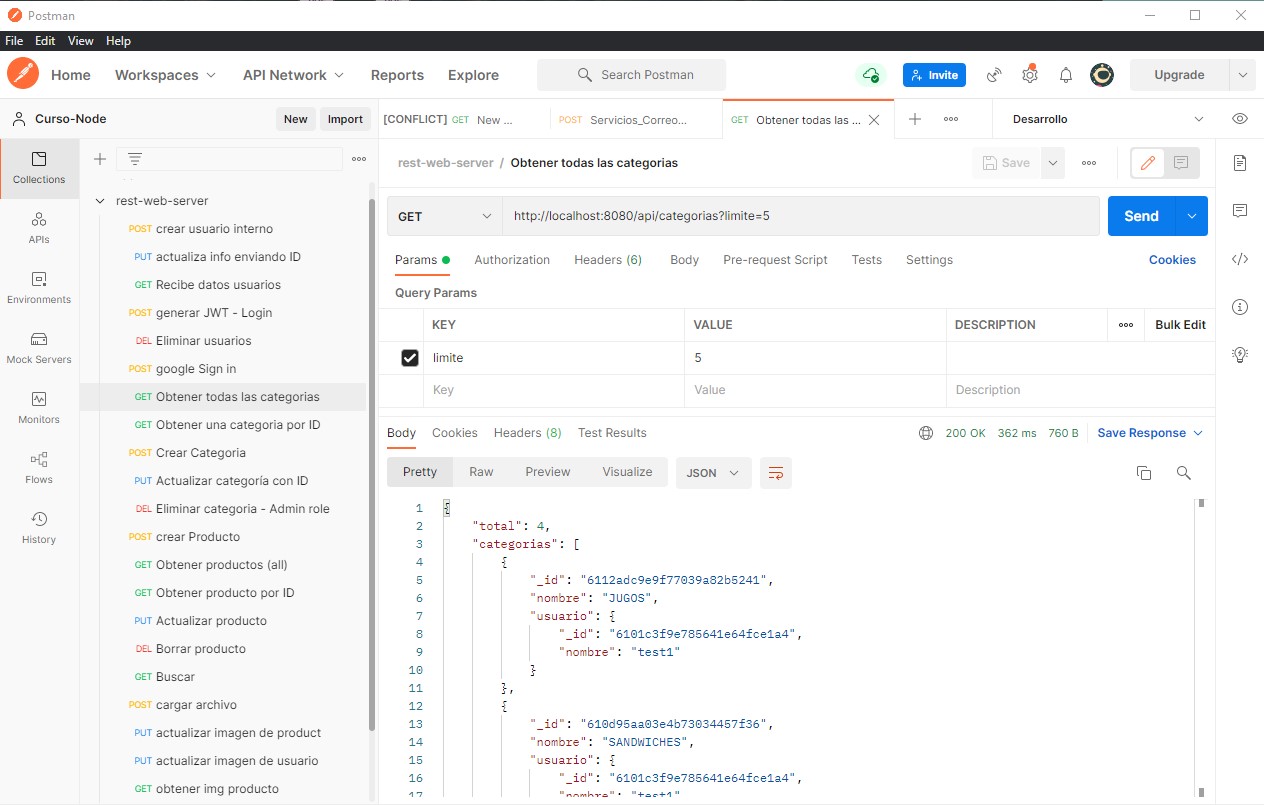This screenshot has width=1264, height=805.
Task: Click the notifications bell icon
Action: click(1066, 75)
